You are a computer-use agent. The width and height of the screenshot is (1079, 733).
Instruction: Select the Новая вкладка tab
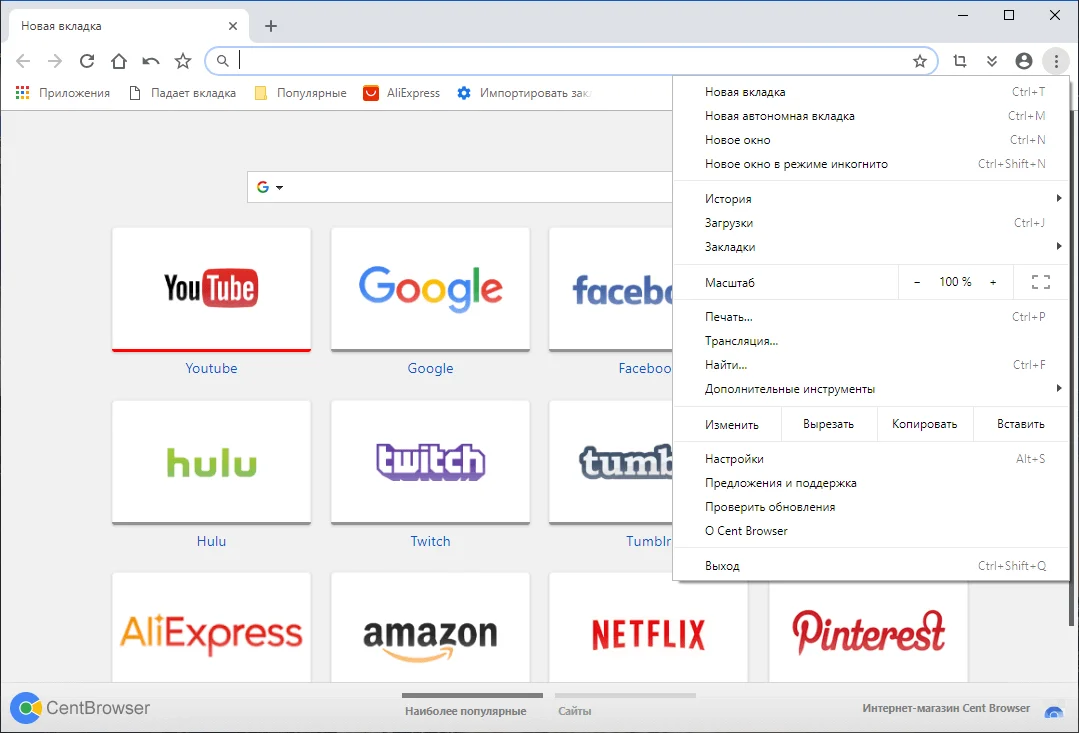click(128, 26)
